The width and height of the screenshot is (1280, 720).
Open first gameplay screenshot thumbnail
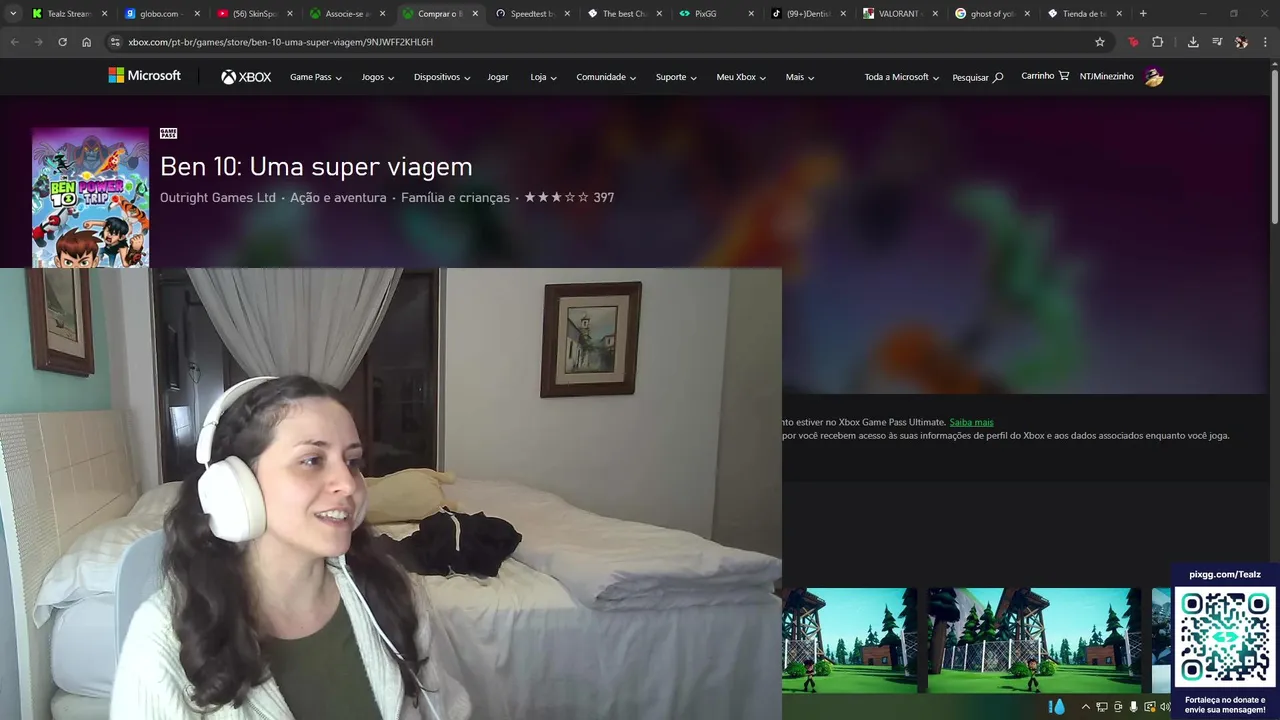[x=849, y=640]
